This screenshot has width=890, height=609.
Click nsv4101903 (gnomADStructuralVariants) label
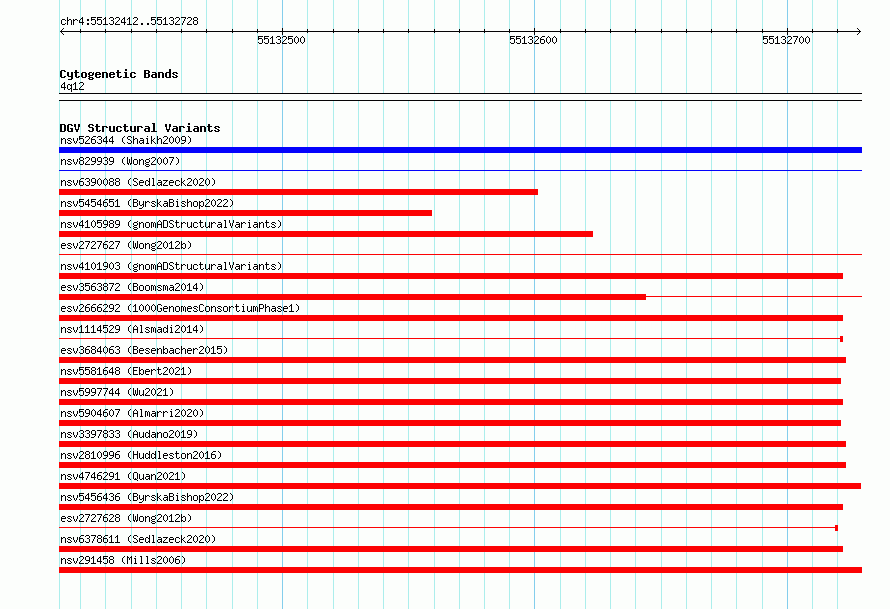pos(171,266)
